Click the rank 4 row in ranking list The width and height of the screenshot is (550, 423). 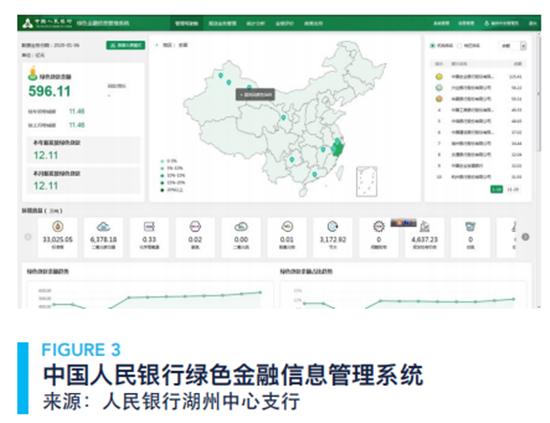pyautogui.click(x=478, y=110)
